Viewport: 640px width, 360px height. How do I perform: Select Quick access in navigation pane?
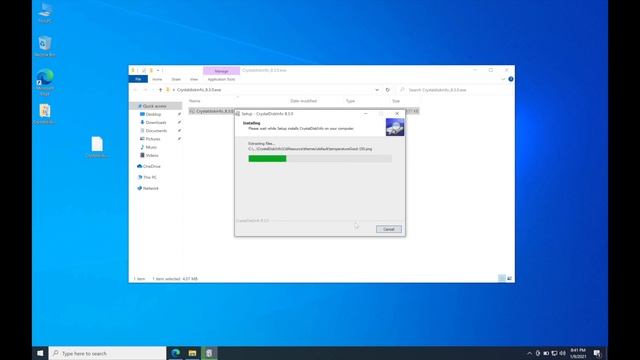click(155, 106)
